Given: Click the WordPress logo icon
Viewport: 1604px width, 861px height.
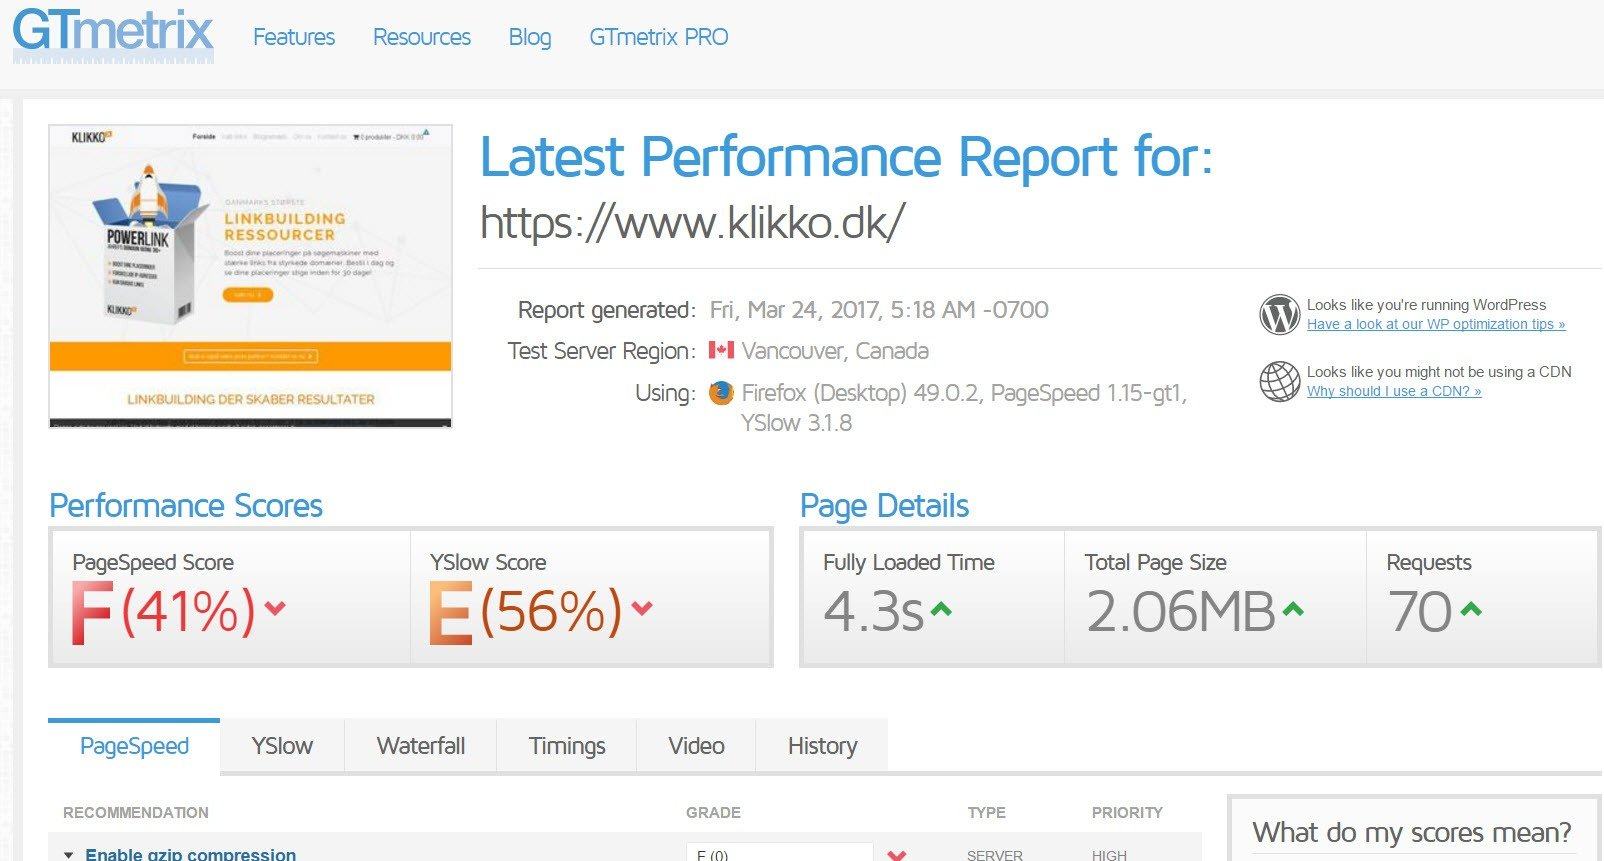Looking at the screenshot, I should pyautogui.click(x=1279, y=314).
